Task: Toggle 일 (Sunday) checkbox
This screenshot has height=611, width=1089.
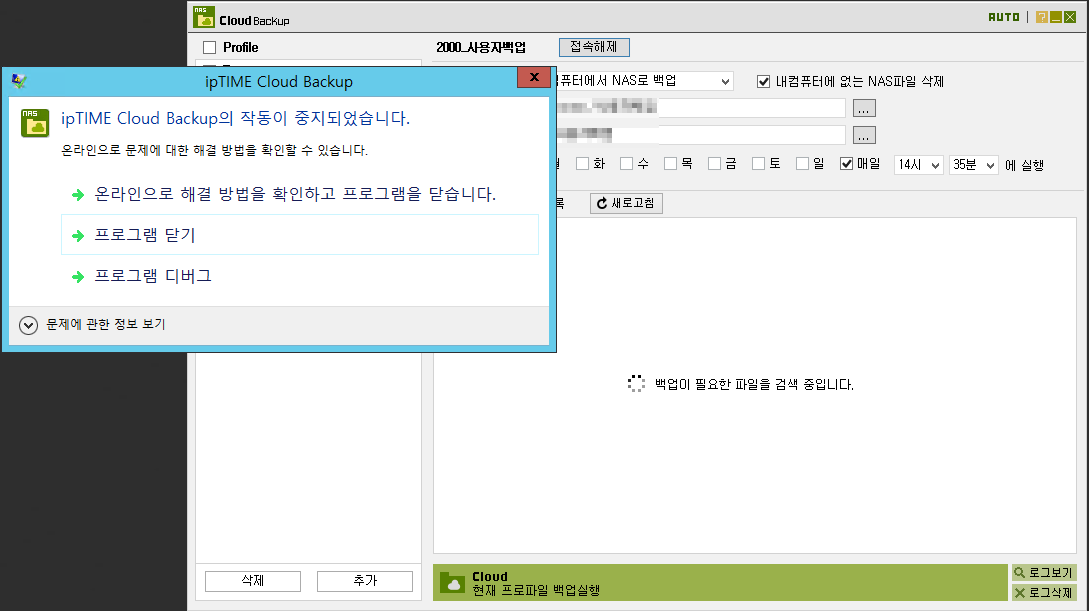Action: tap(802, 163)
